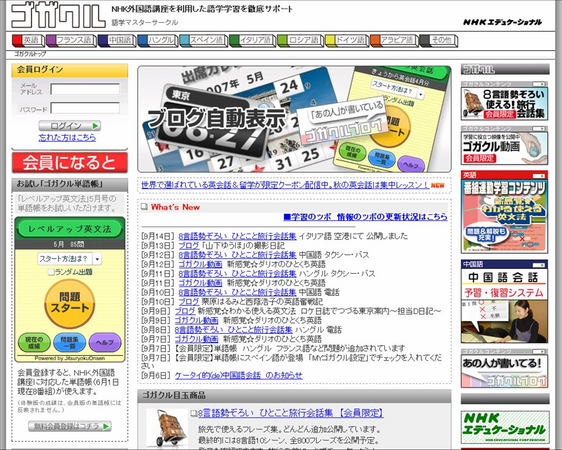Focus the パスワード input field

point(85,108)
